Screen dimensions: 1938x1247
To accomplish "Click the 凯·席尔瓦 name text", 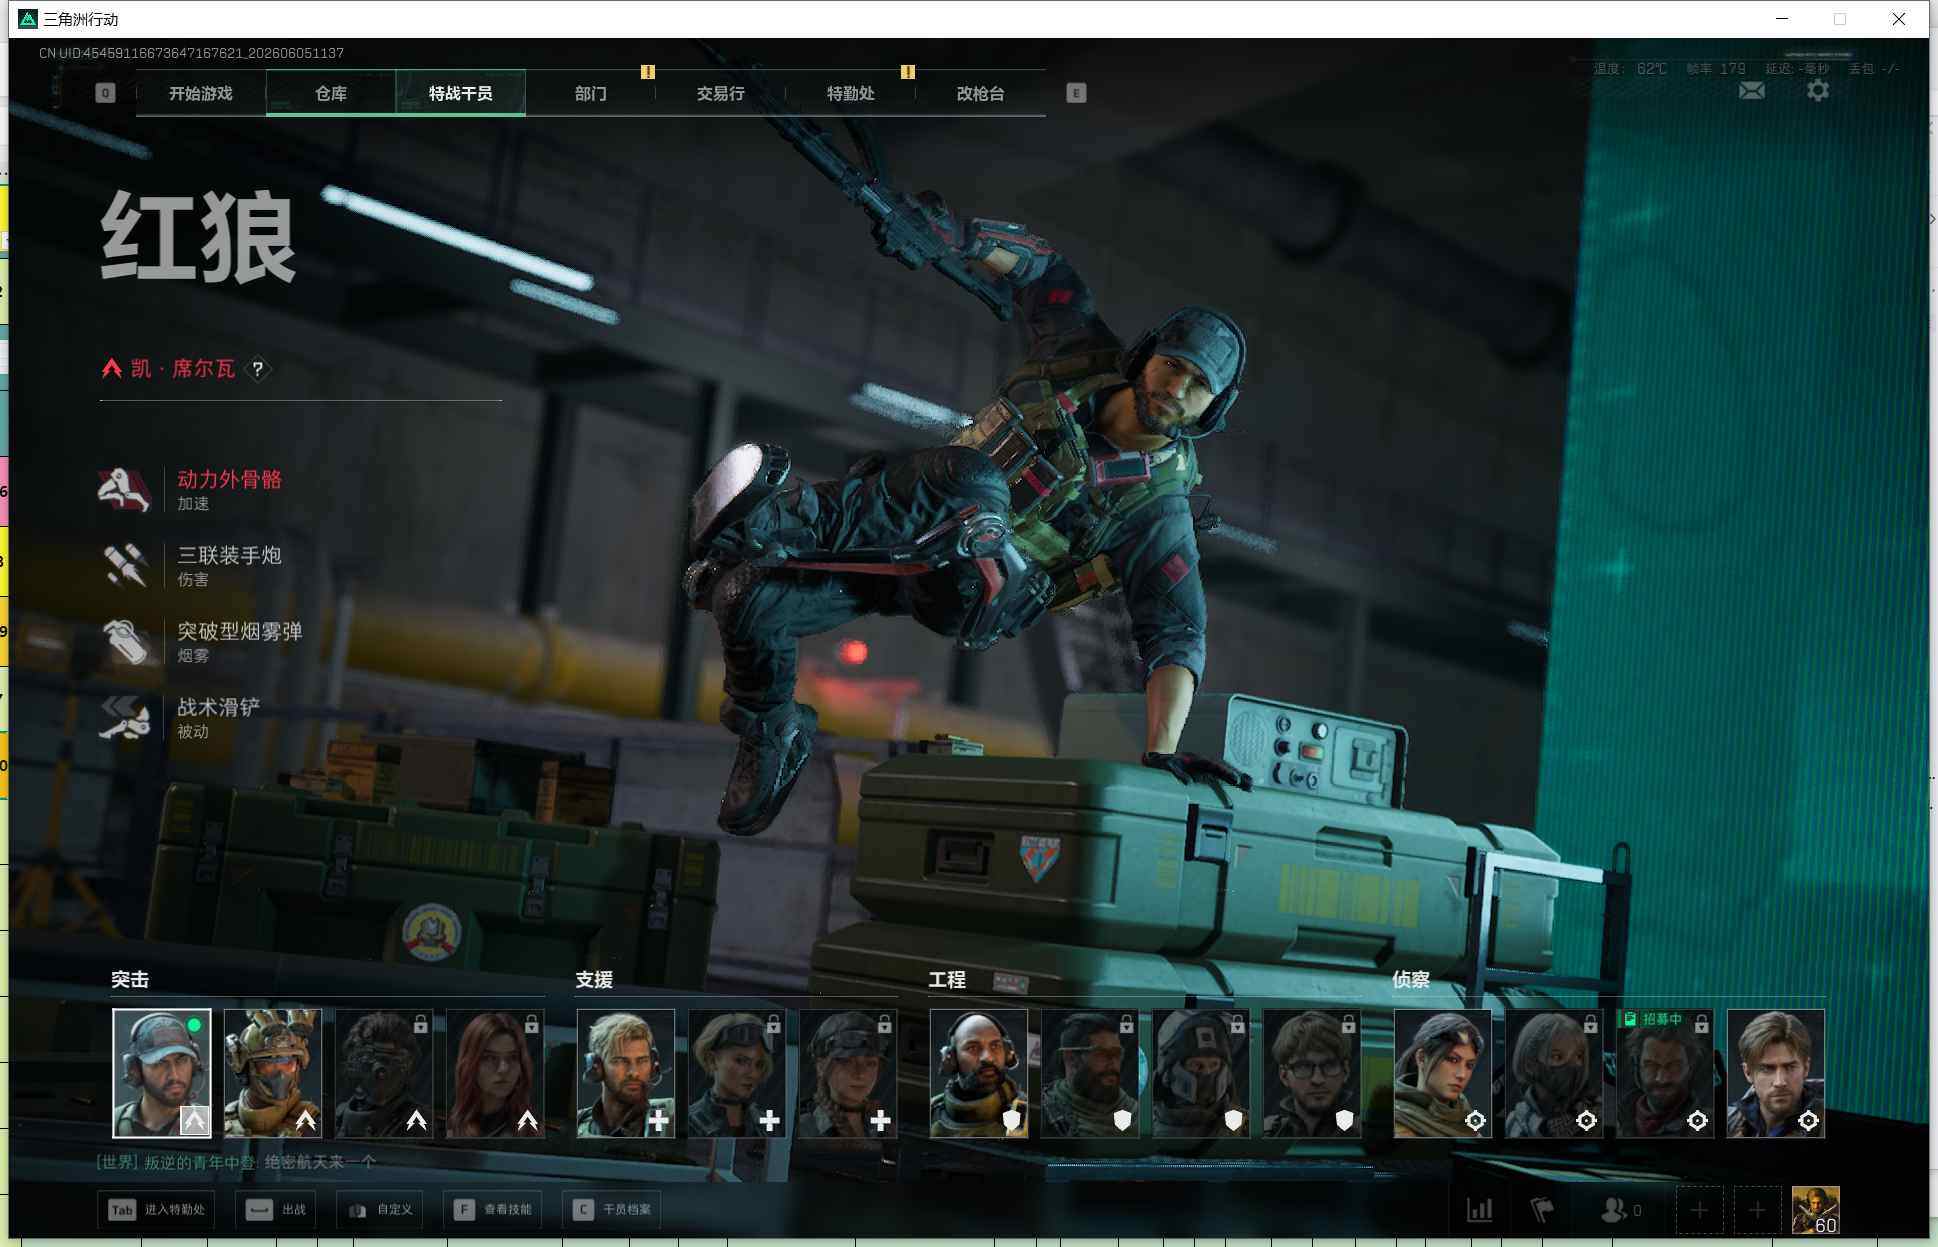I will click(183, 369).
